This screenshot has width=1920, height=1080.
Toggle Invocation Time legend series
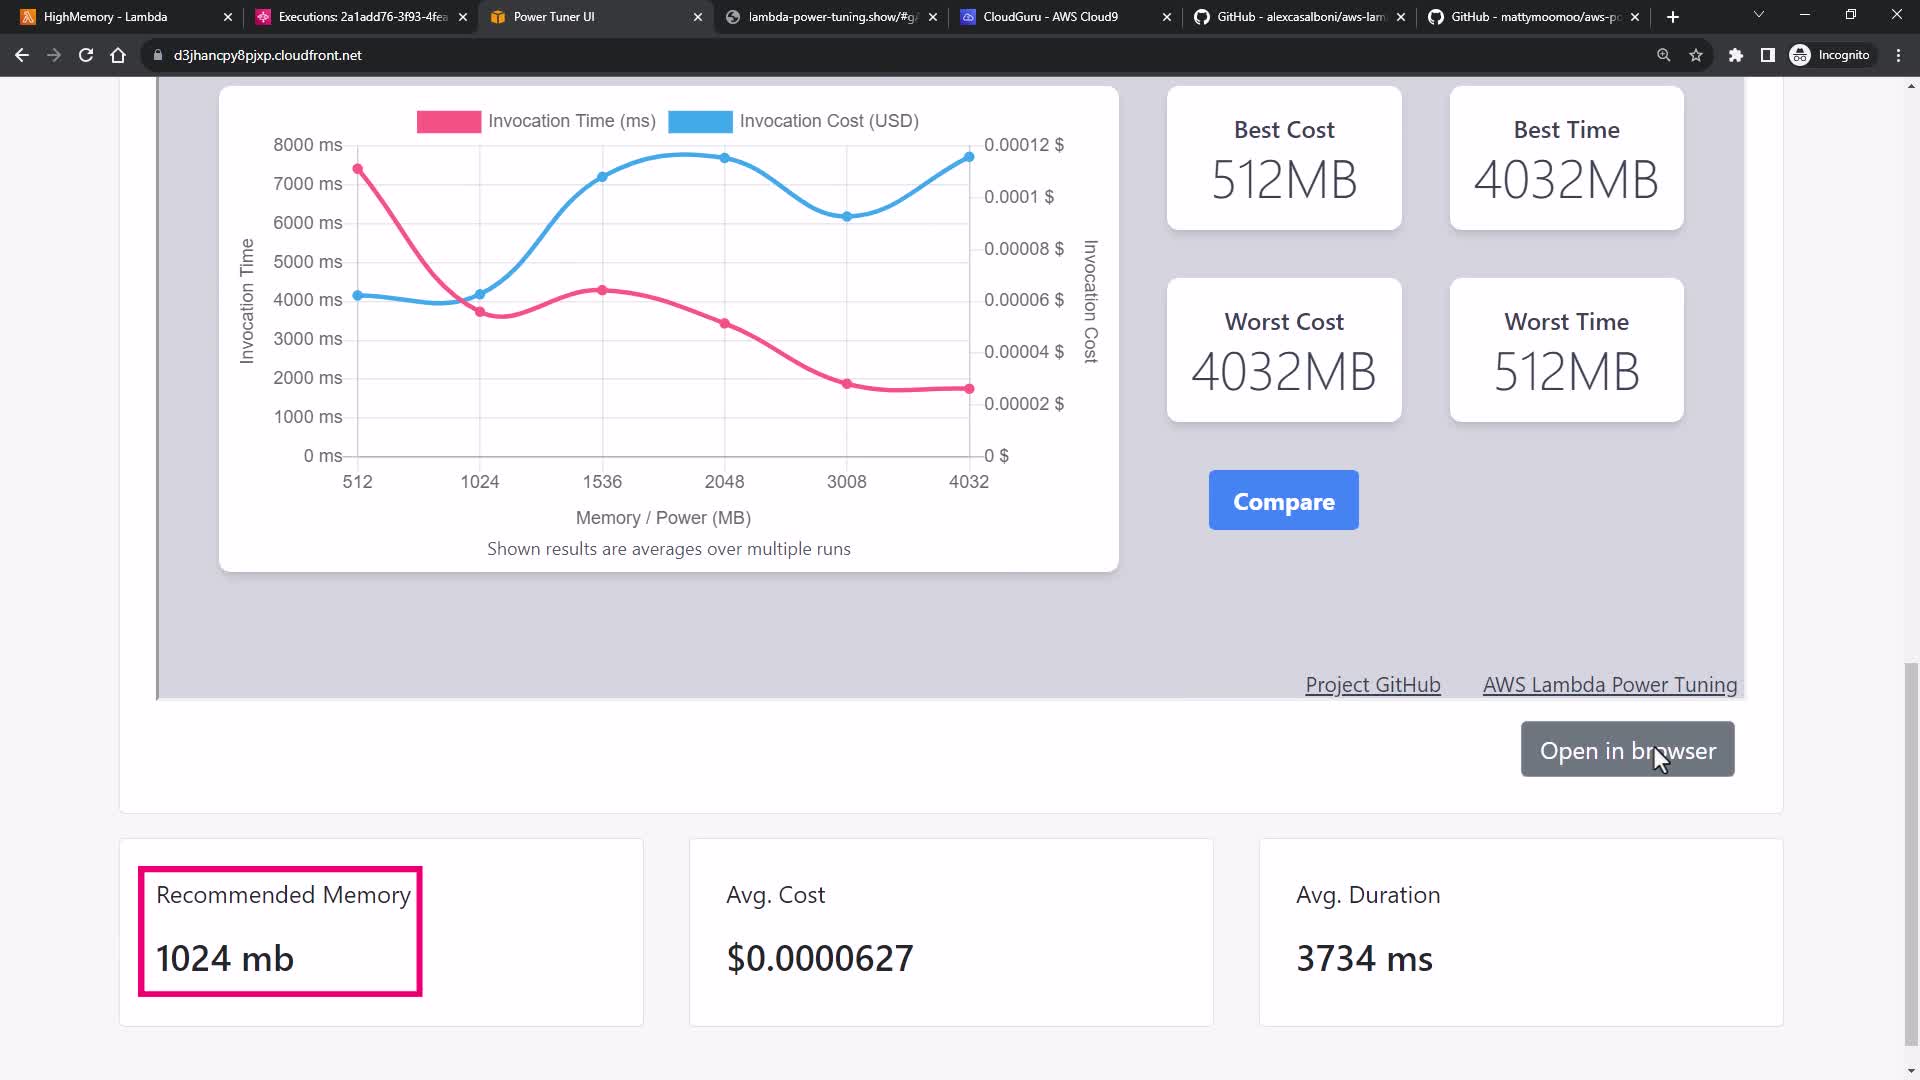pos(537,121)
